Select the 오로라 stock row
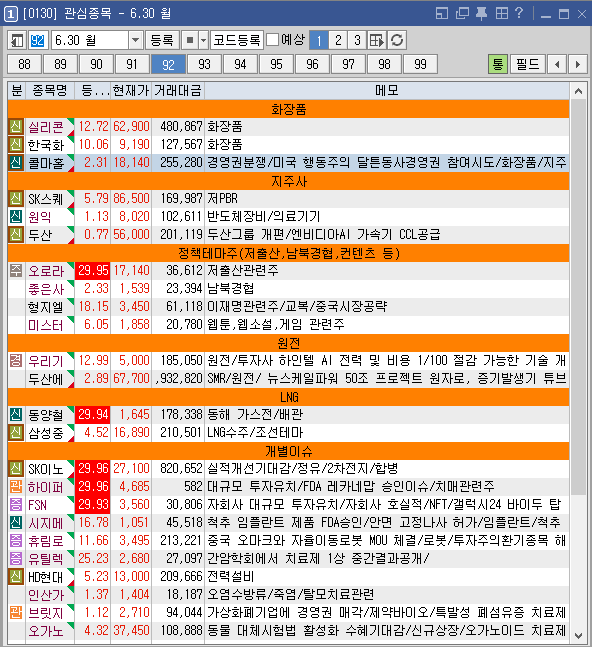592x647 pixels. point(288,271)
